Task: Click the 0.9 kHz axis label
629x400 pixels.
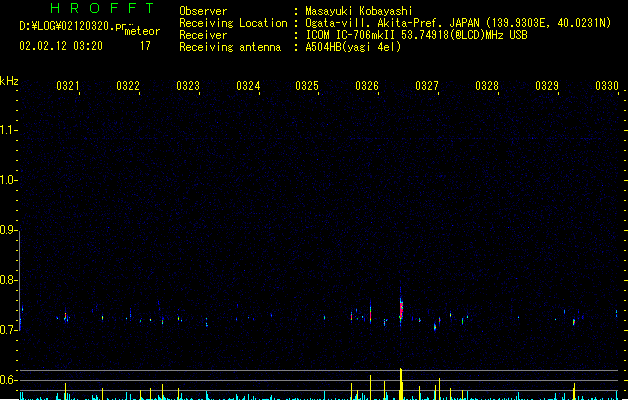Action: [x=8, y=230]
